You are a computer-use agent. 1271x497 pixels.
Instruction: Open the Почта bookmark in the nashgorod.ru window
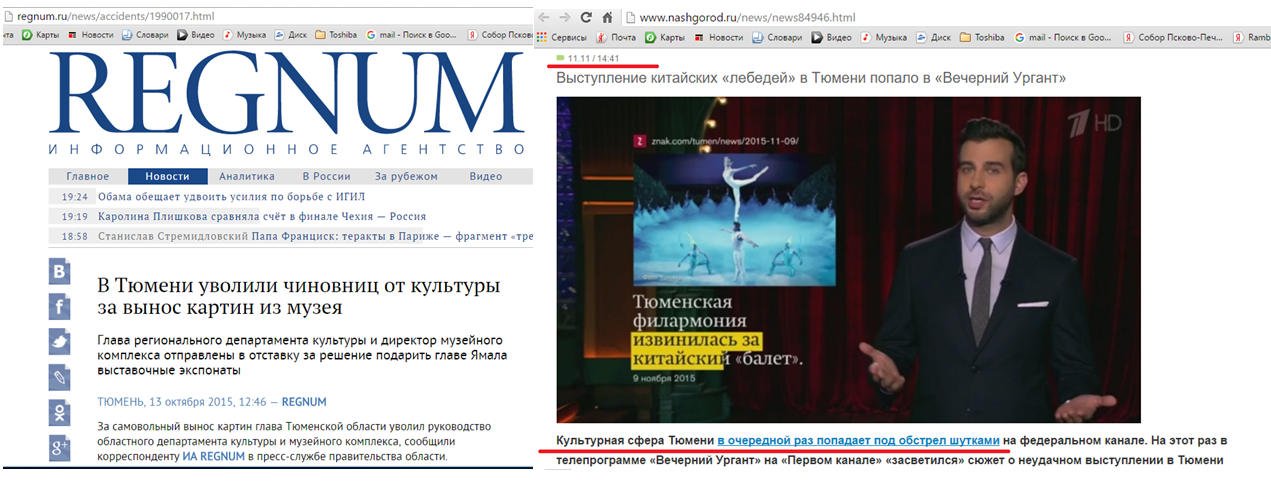(x=616, y=38)
